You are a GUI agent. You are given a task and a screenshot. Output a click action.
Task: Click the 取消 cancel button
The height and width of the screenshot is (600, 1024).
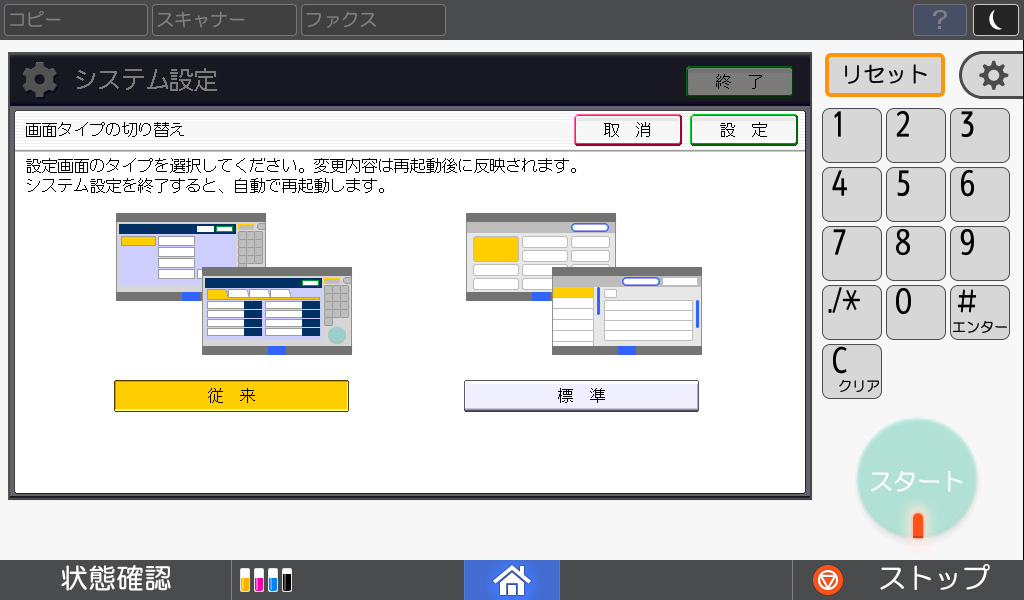pos(628,130)
